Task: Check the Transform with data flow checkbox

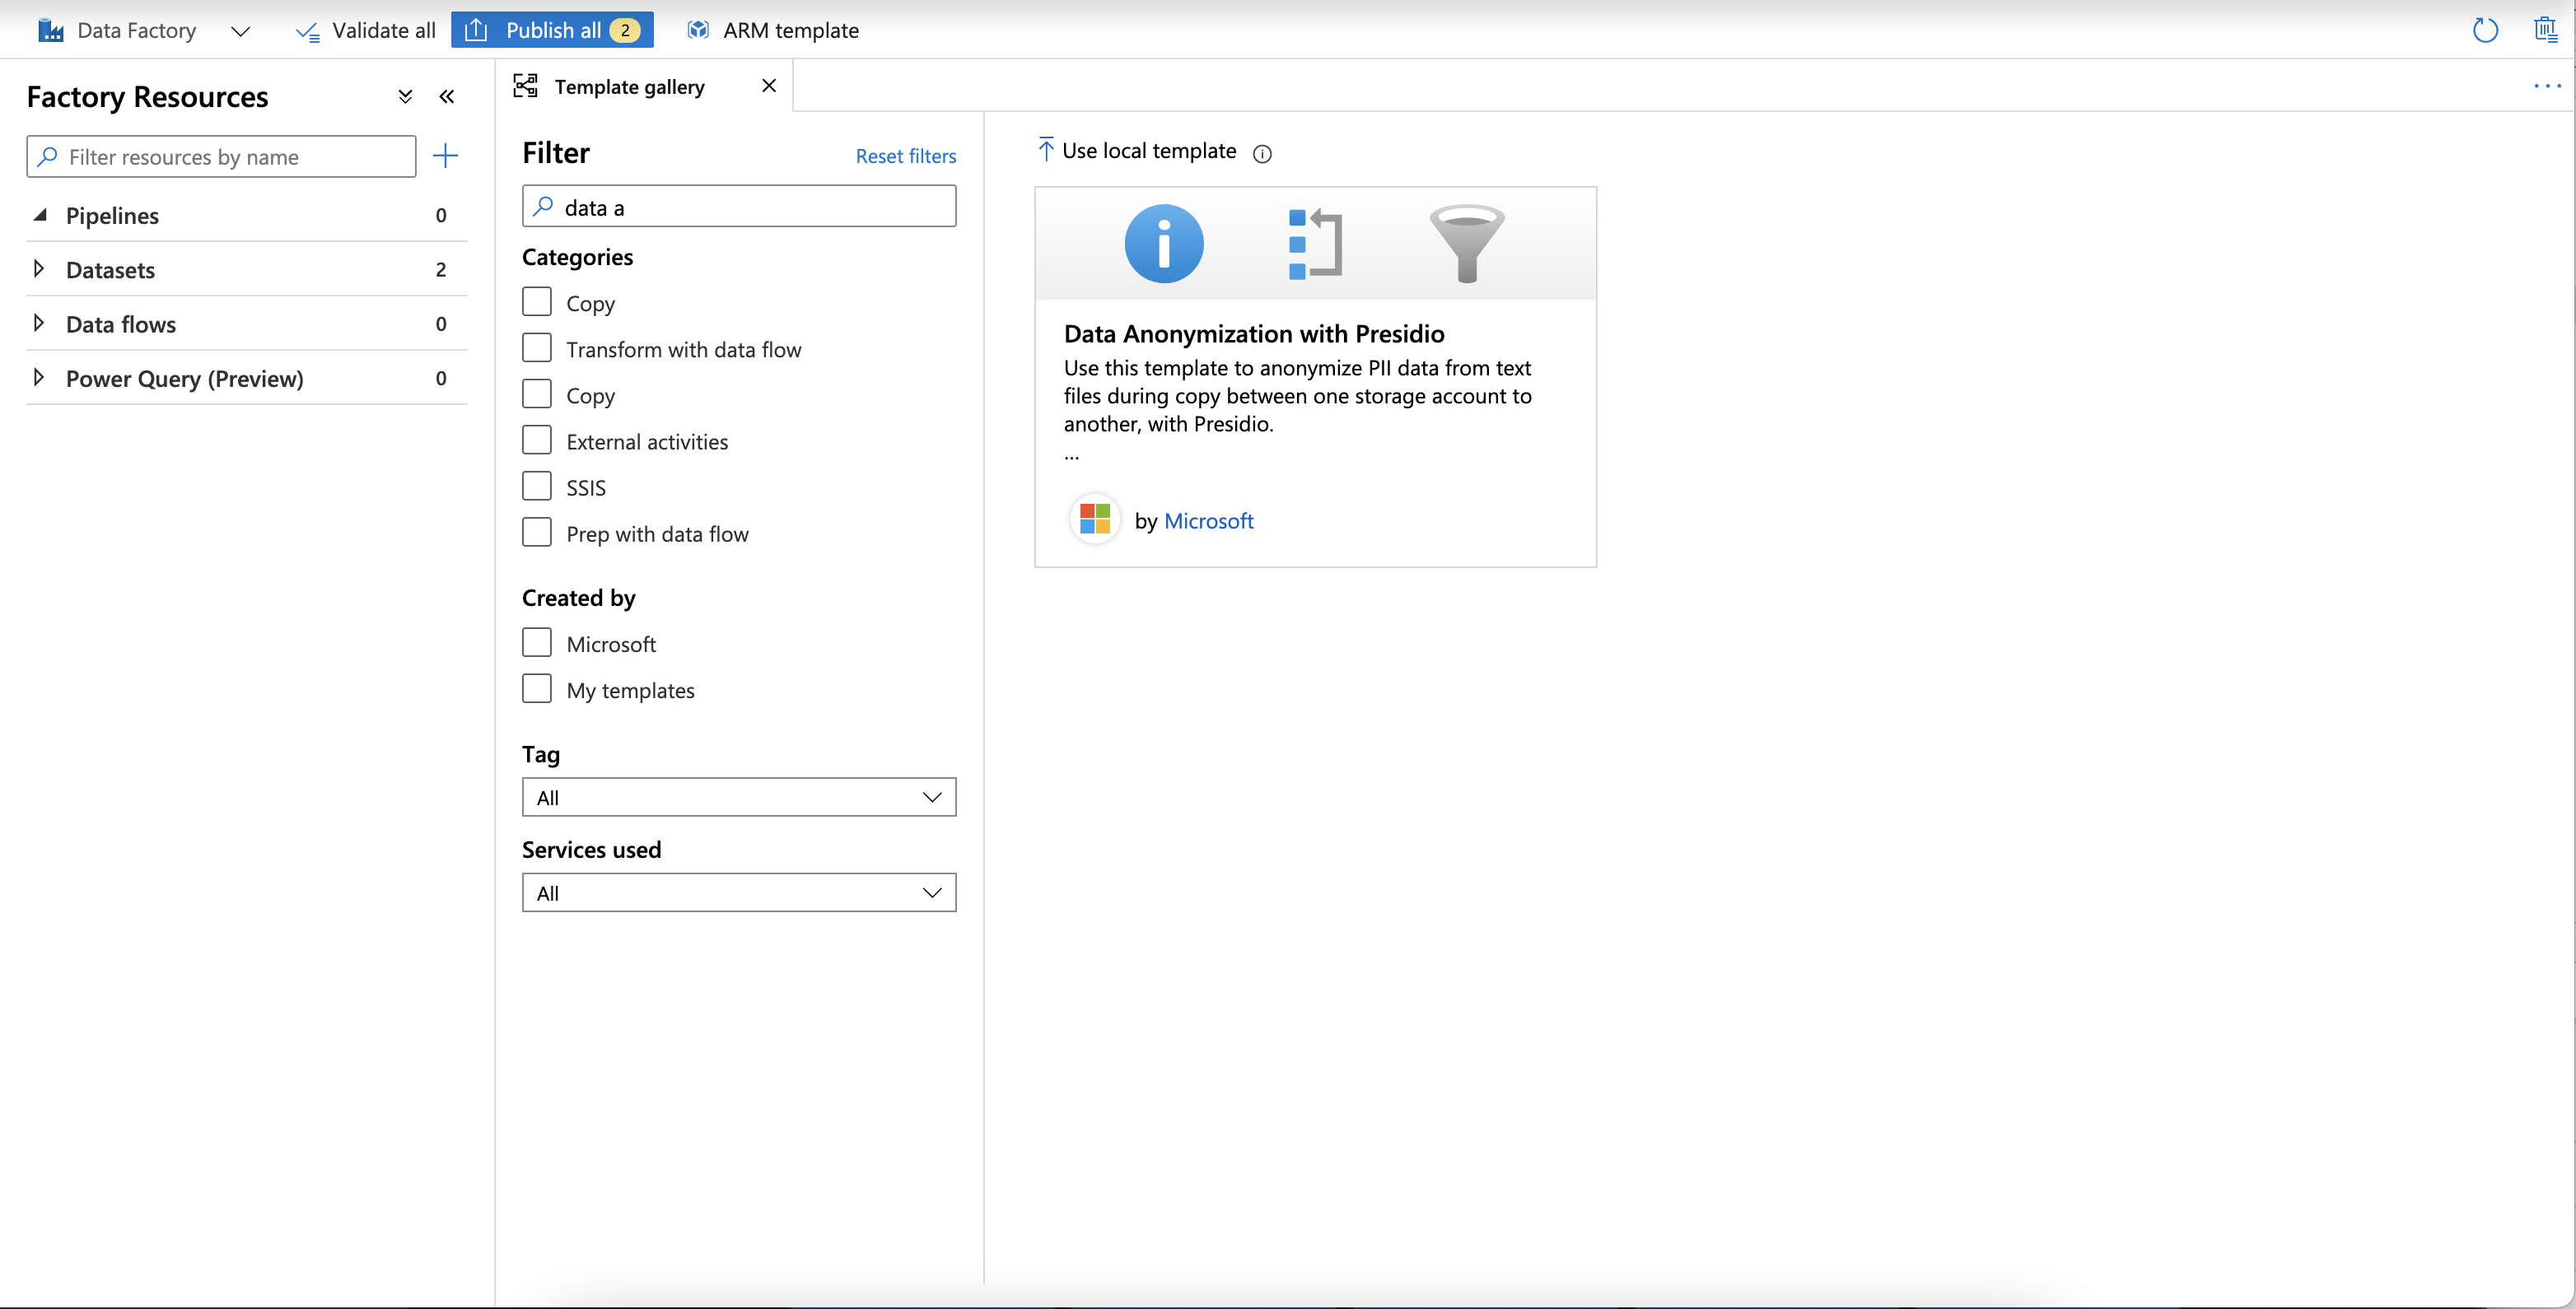Action: 537,348
